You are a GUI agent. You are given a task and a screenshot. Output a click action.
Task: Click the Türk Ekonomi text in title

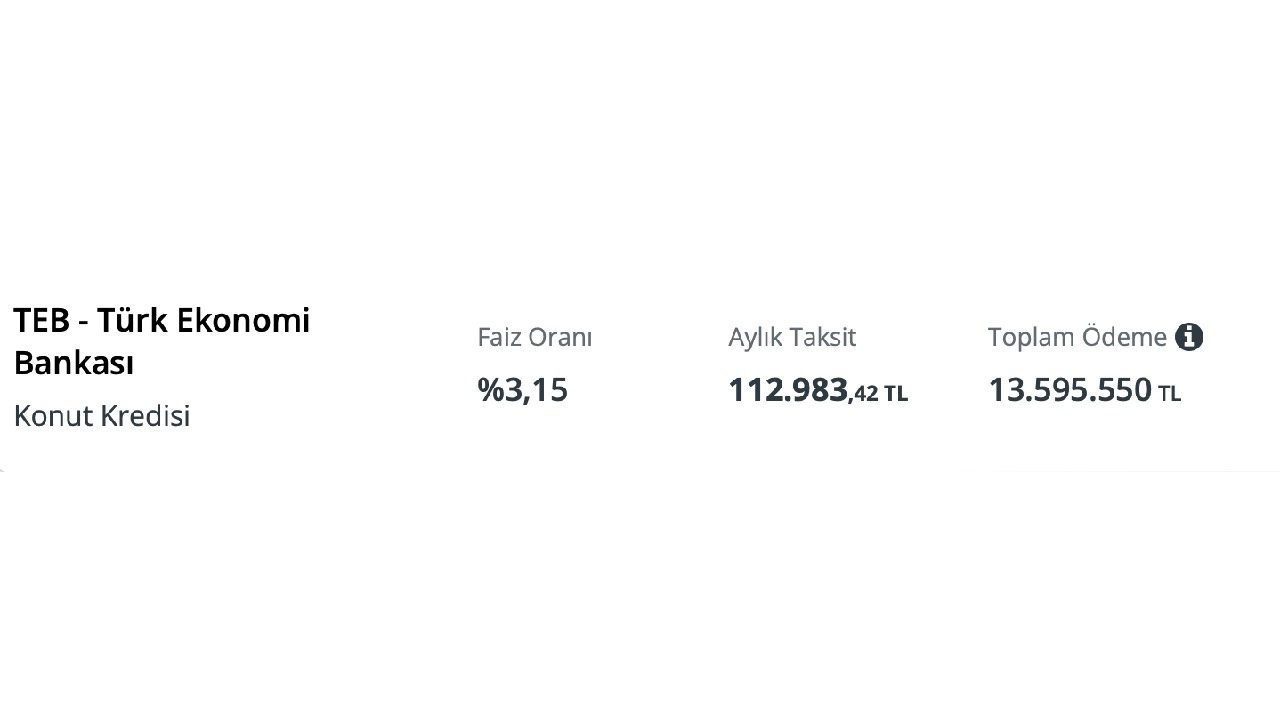pyautogui.click(x=204, y=320)
